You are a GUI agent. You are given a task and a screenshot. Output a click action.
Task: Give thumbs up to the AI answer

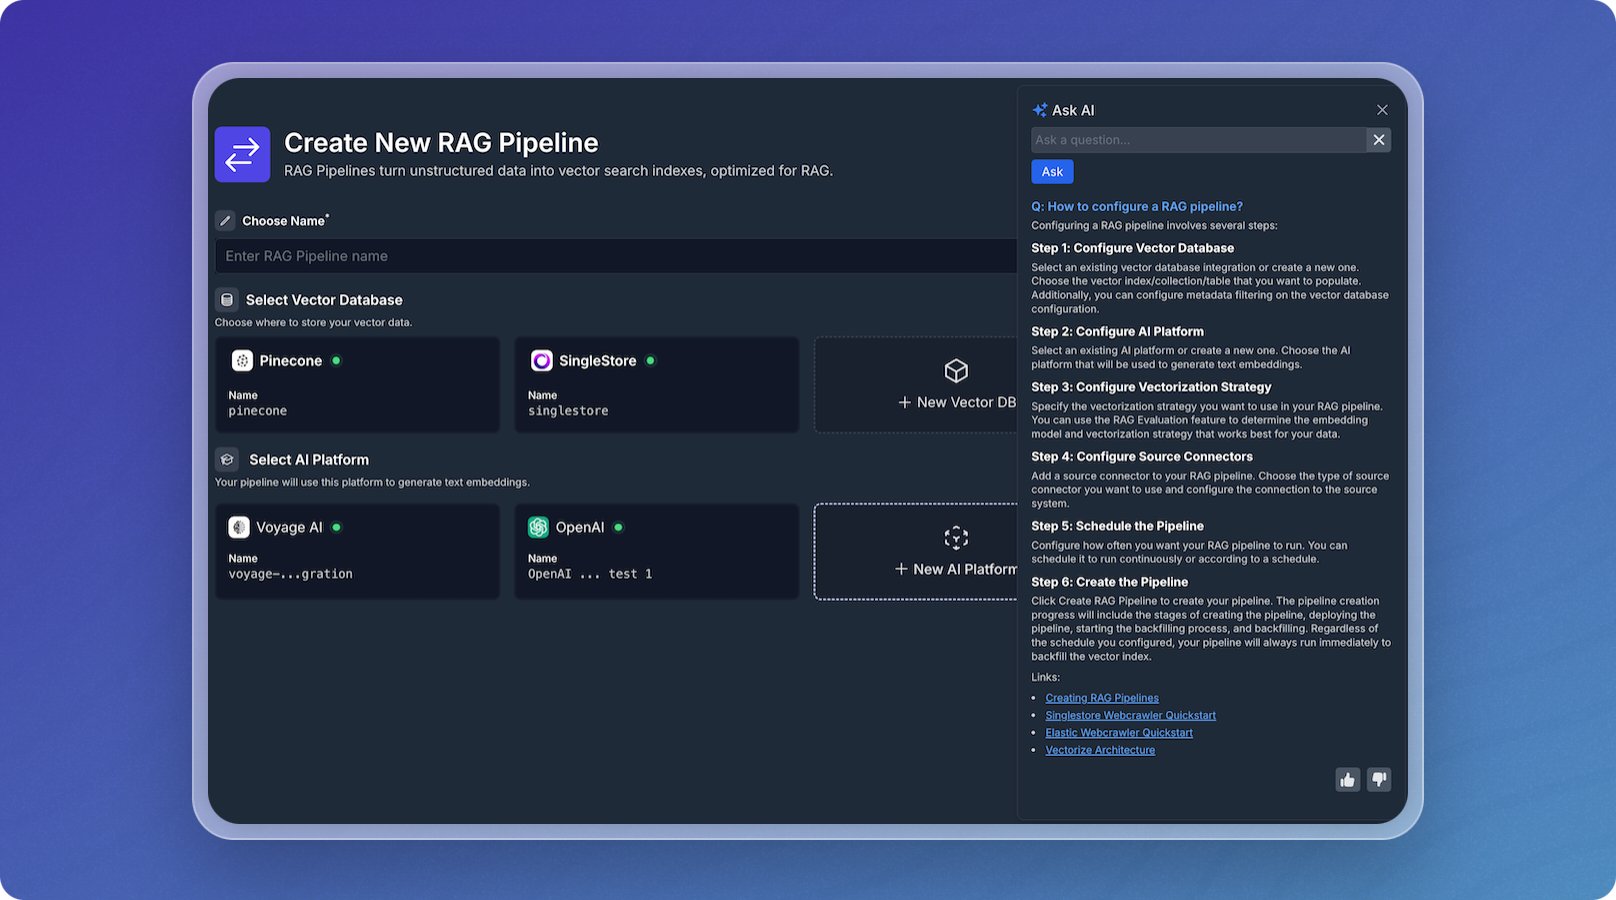click(1348, 780)
